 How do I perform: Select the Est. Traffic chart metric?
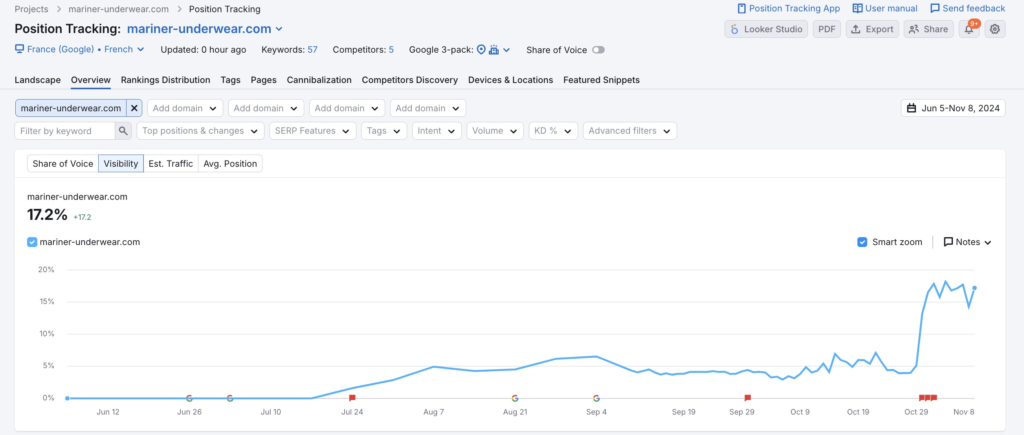[170, 163]
